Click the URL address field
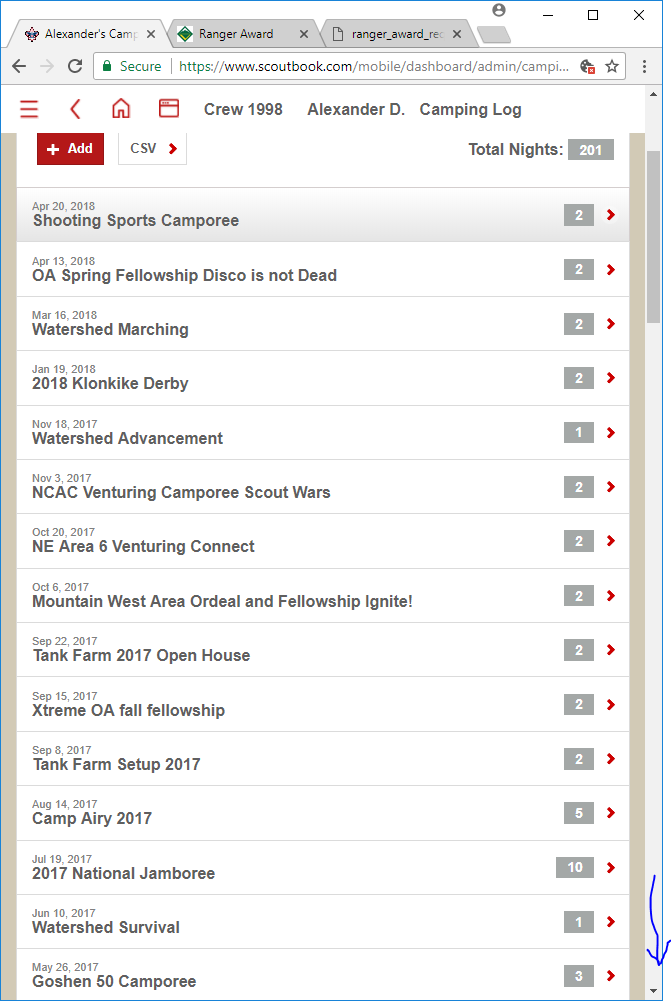 coord(373,66)
